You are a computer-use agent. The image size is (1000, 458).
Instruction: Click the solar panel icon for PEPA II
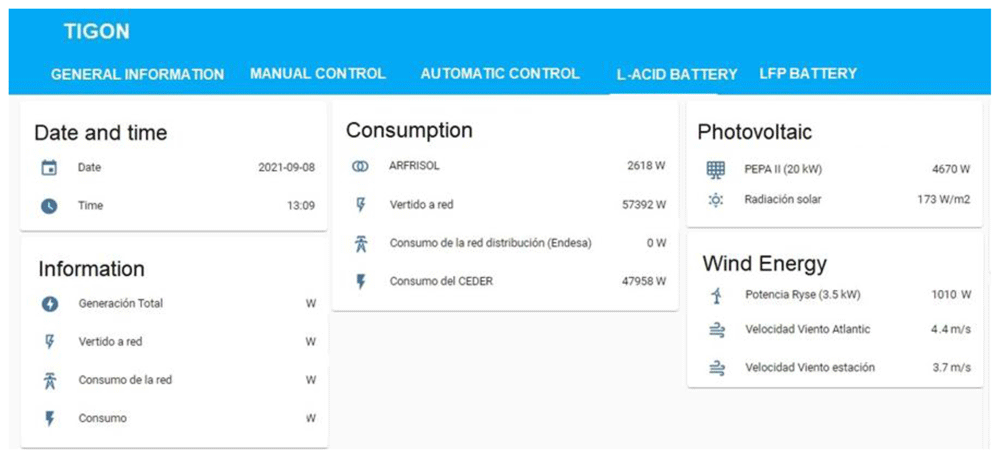click(x=716, y=170)
